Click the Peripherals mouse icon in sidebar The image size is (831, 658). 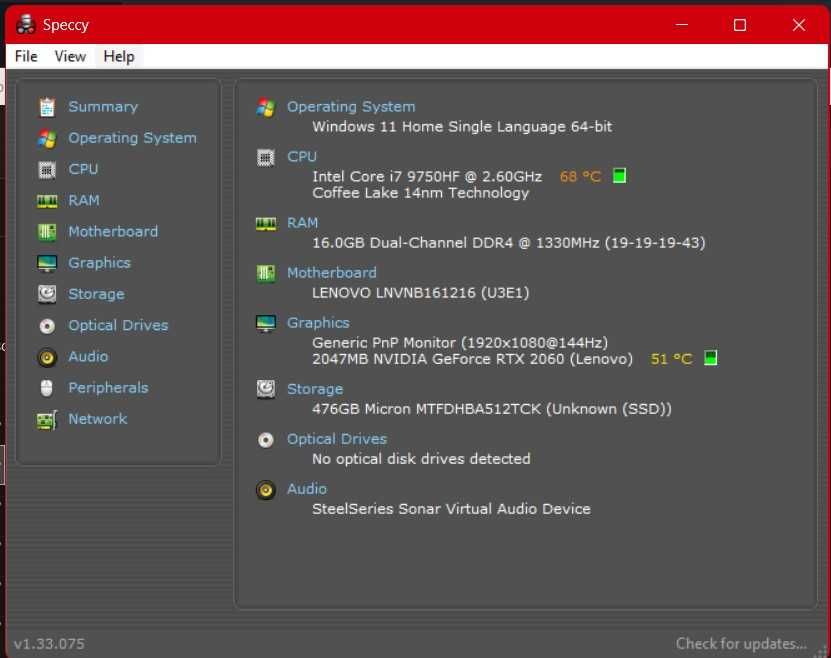[47, 388]
